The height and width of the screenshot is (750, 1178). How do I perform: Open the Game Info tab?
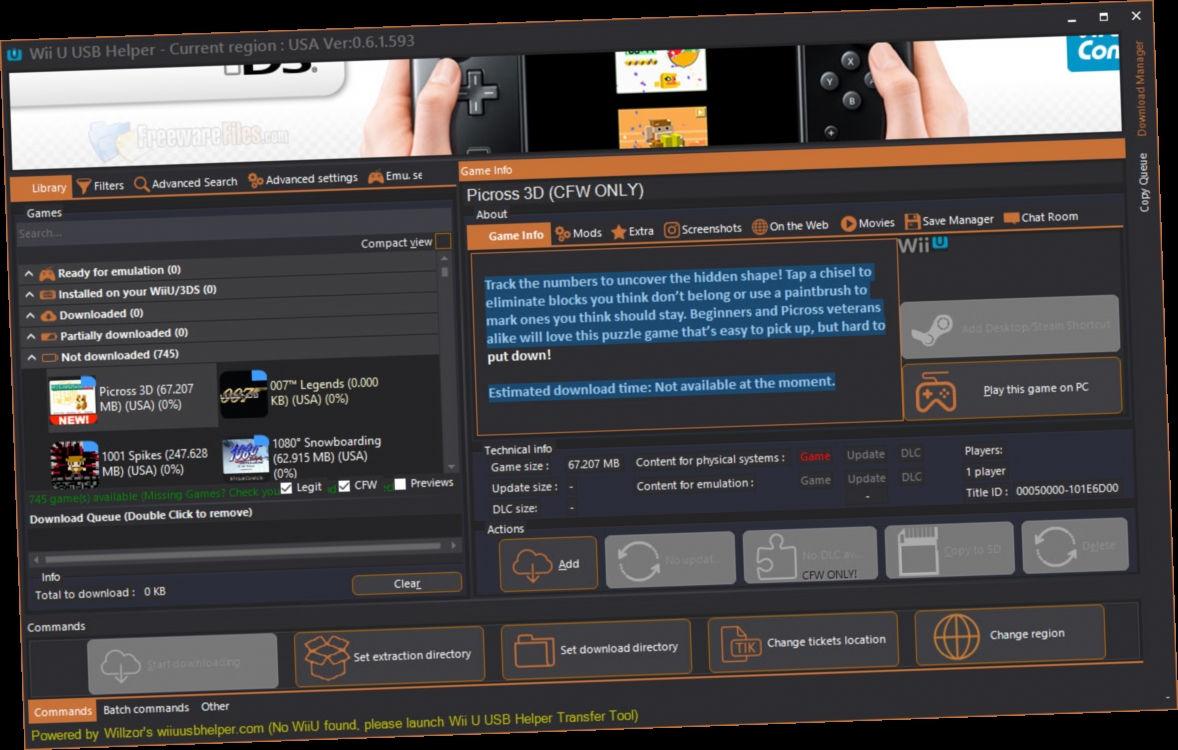509,236
